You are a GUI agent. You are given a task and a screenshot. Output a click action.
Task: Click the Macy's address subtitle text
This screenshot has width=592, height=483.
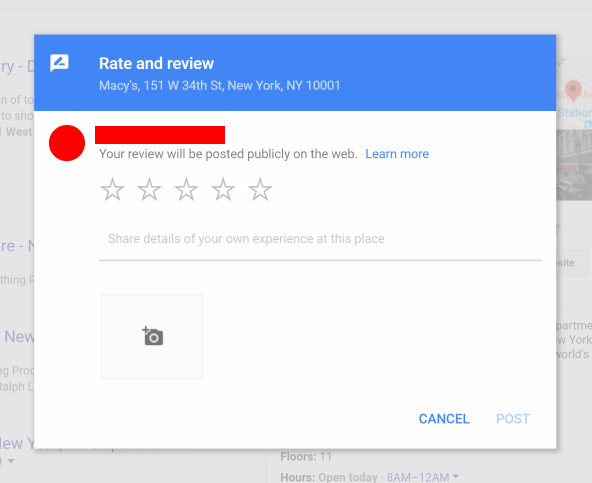tap(219, 86)
